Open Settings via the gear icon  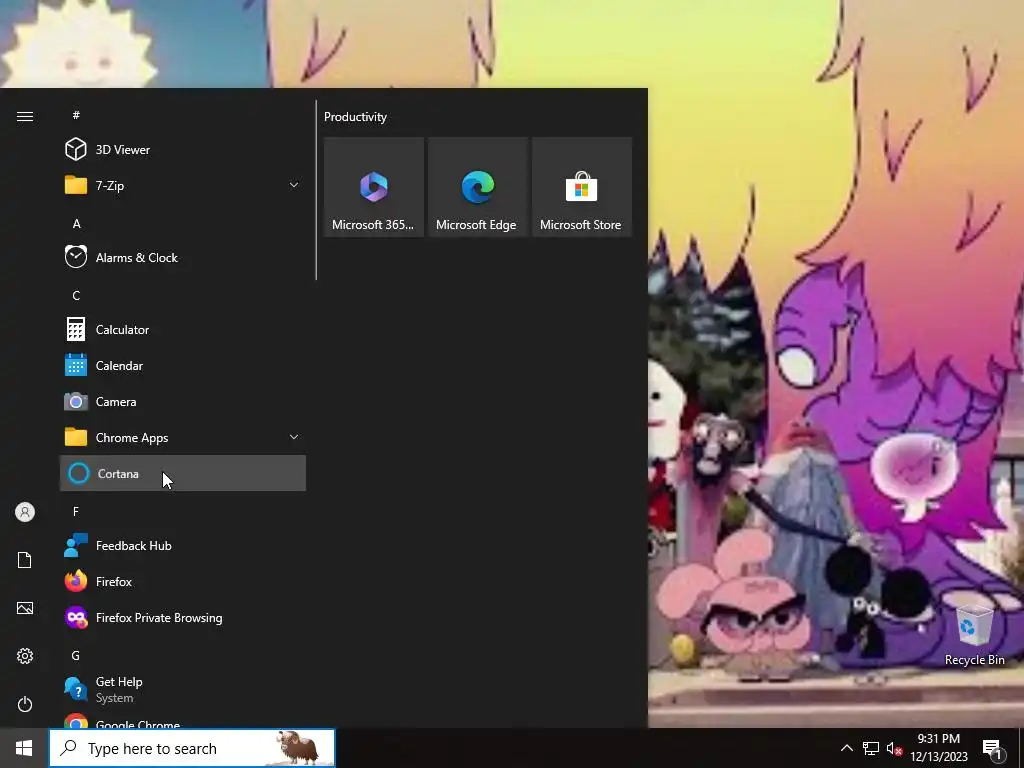click(25, 656)
